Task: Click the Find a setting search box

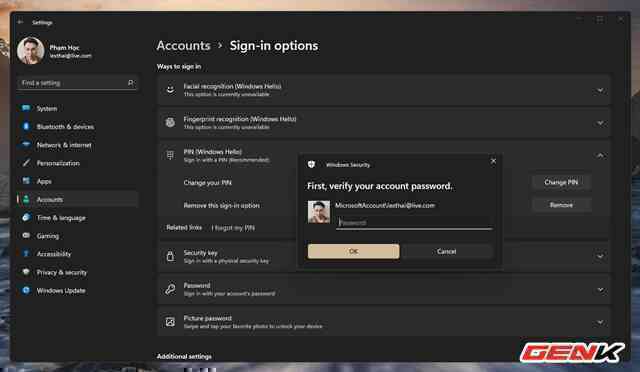Action: 78,83
